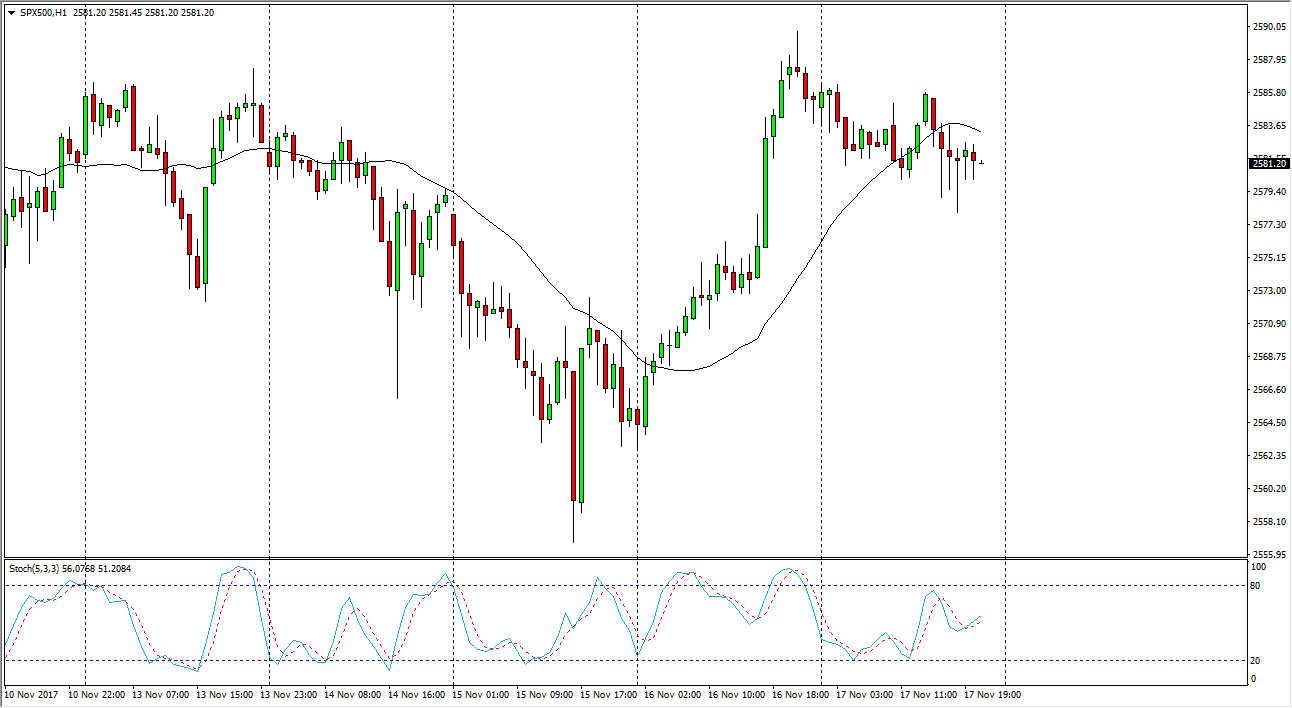
Task: Click the stochastic 80 level label
Action: coord(1258,585)
